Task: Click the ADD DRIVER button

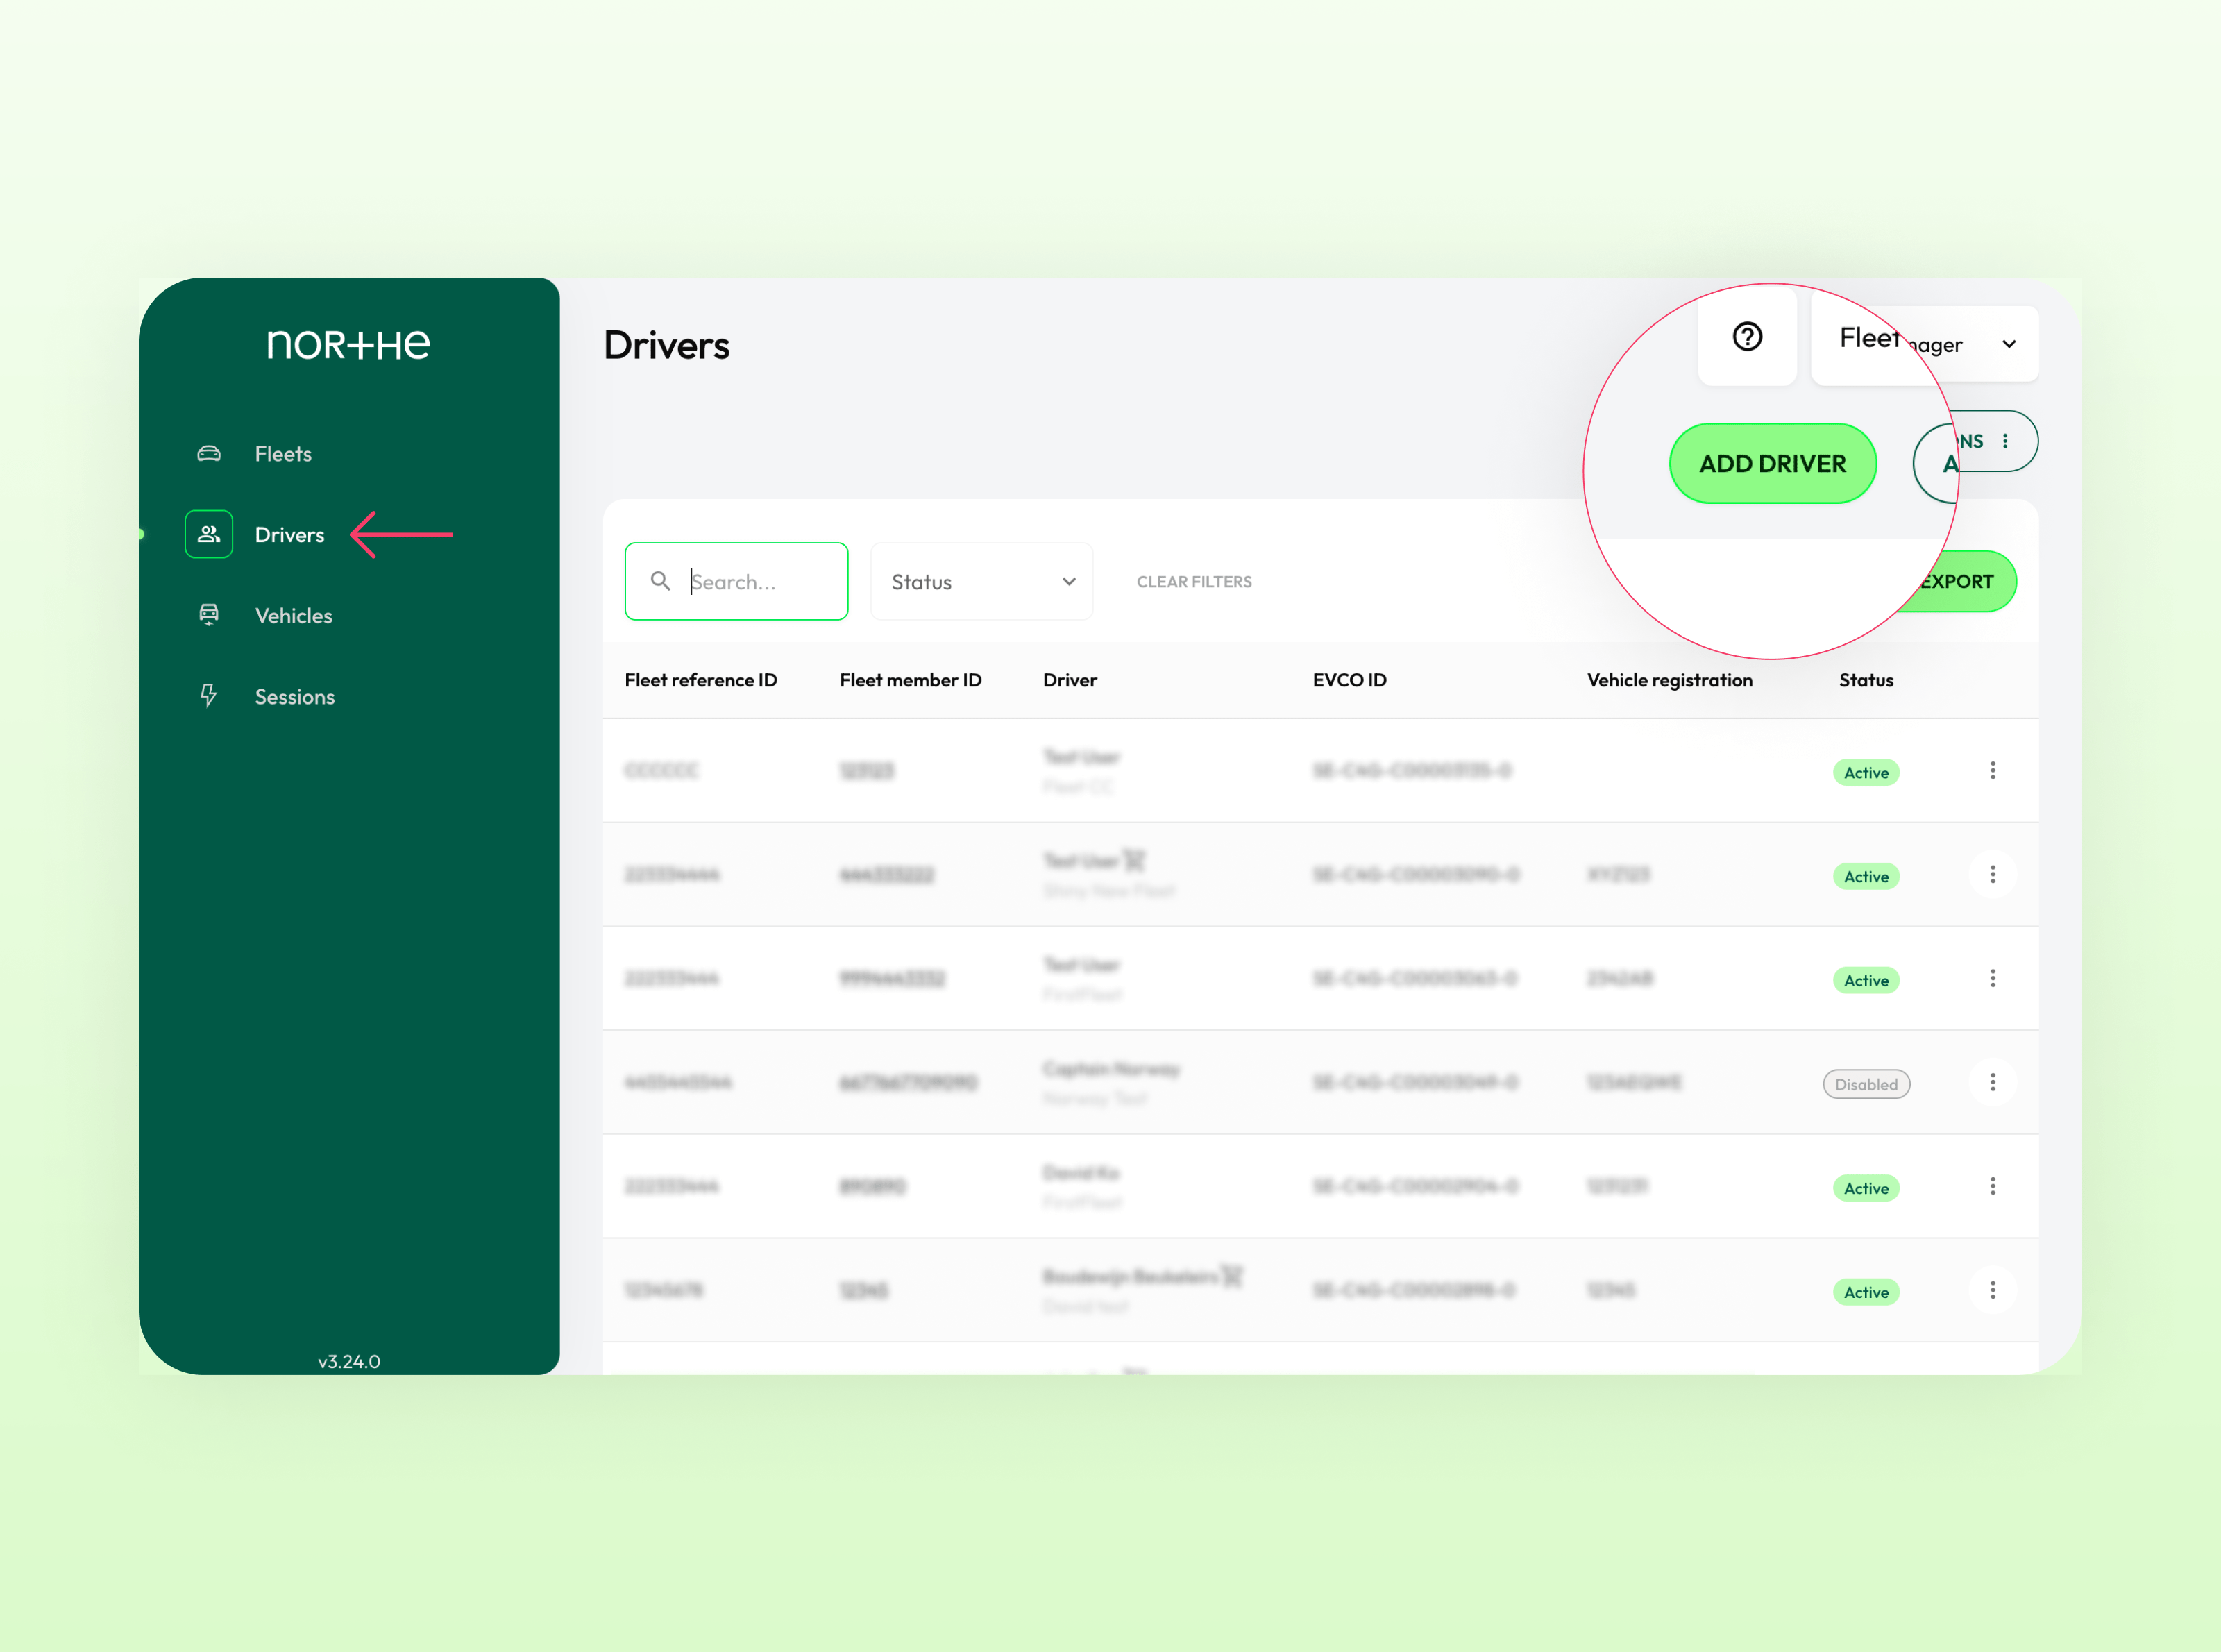Action: pos(1773,462)
